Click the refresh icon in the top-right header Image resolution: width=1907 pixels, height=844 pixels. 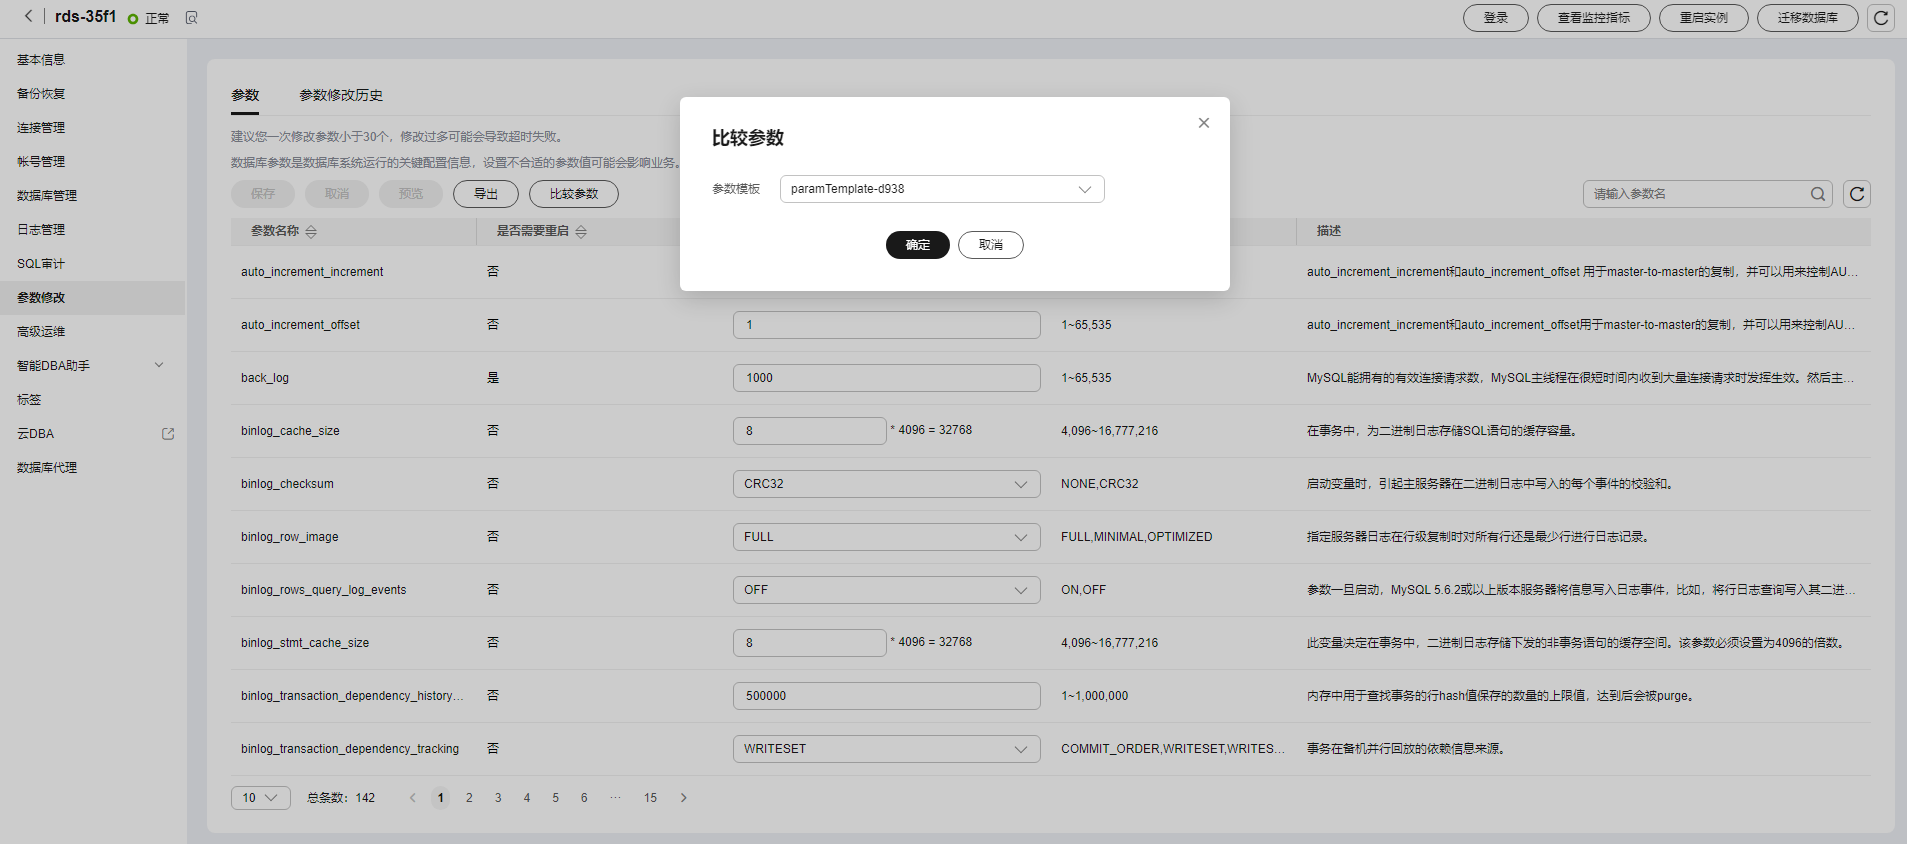[x=1880, y=18]
